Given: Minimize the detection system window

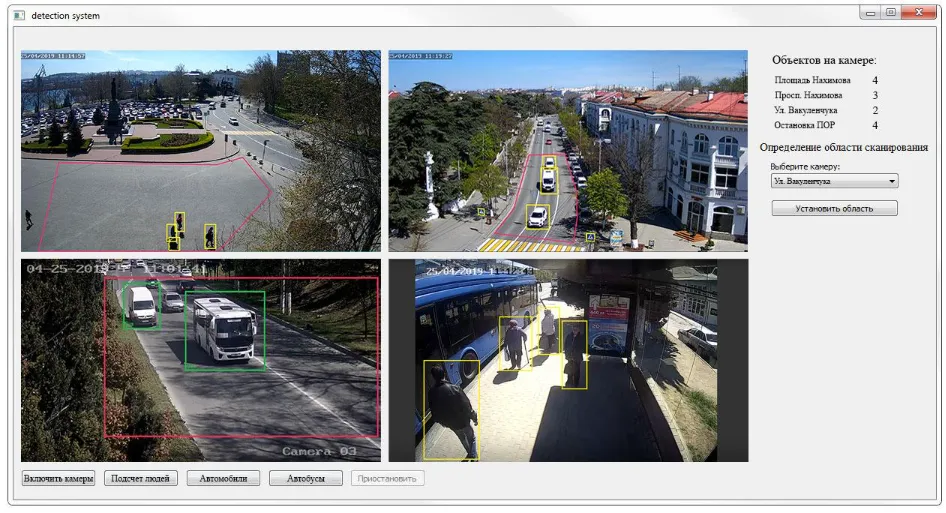Looking at the screenshot, I should 869,12.
